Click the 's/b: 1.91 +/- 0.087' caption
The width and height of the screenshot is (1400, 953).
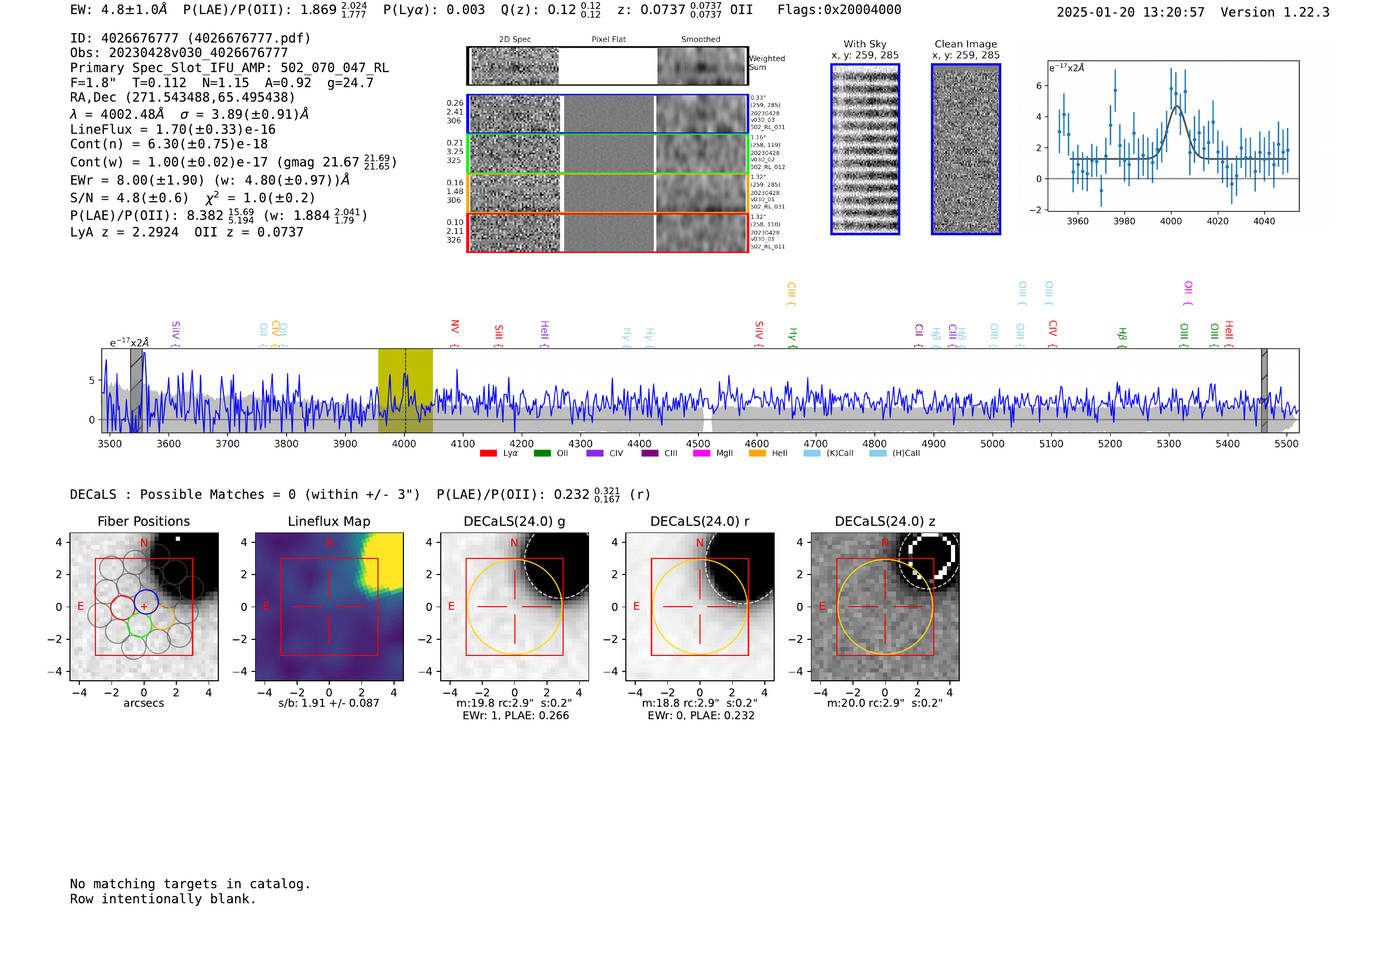tap(329, 704)
